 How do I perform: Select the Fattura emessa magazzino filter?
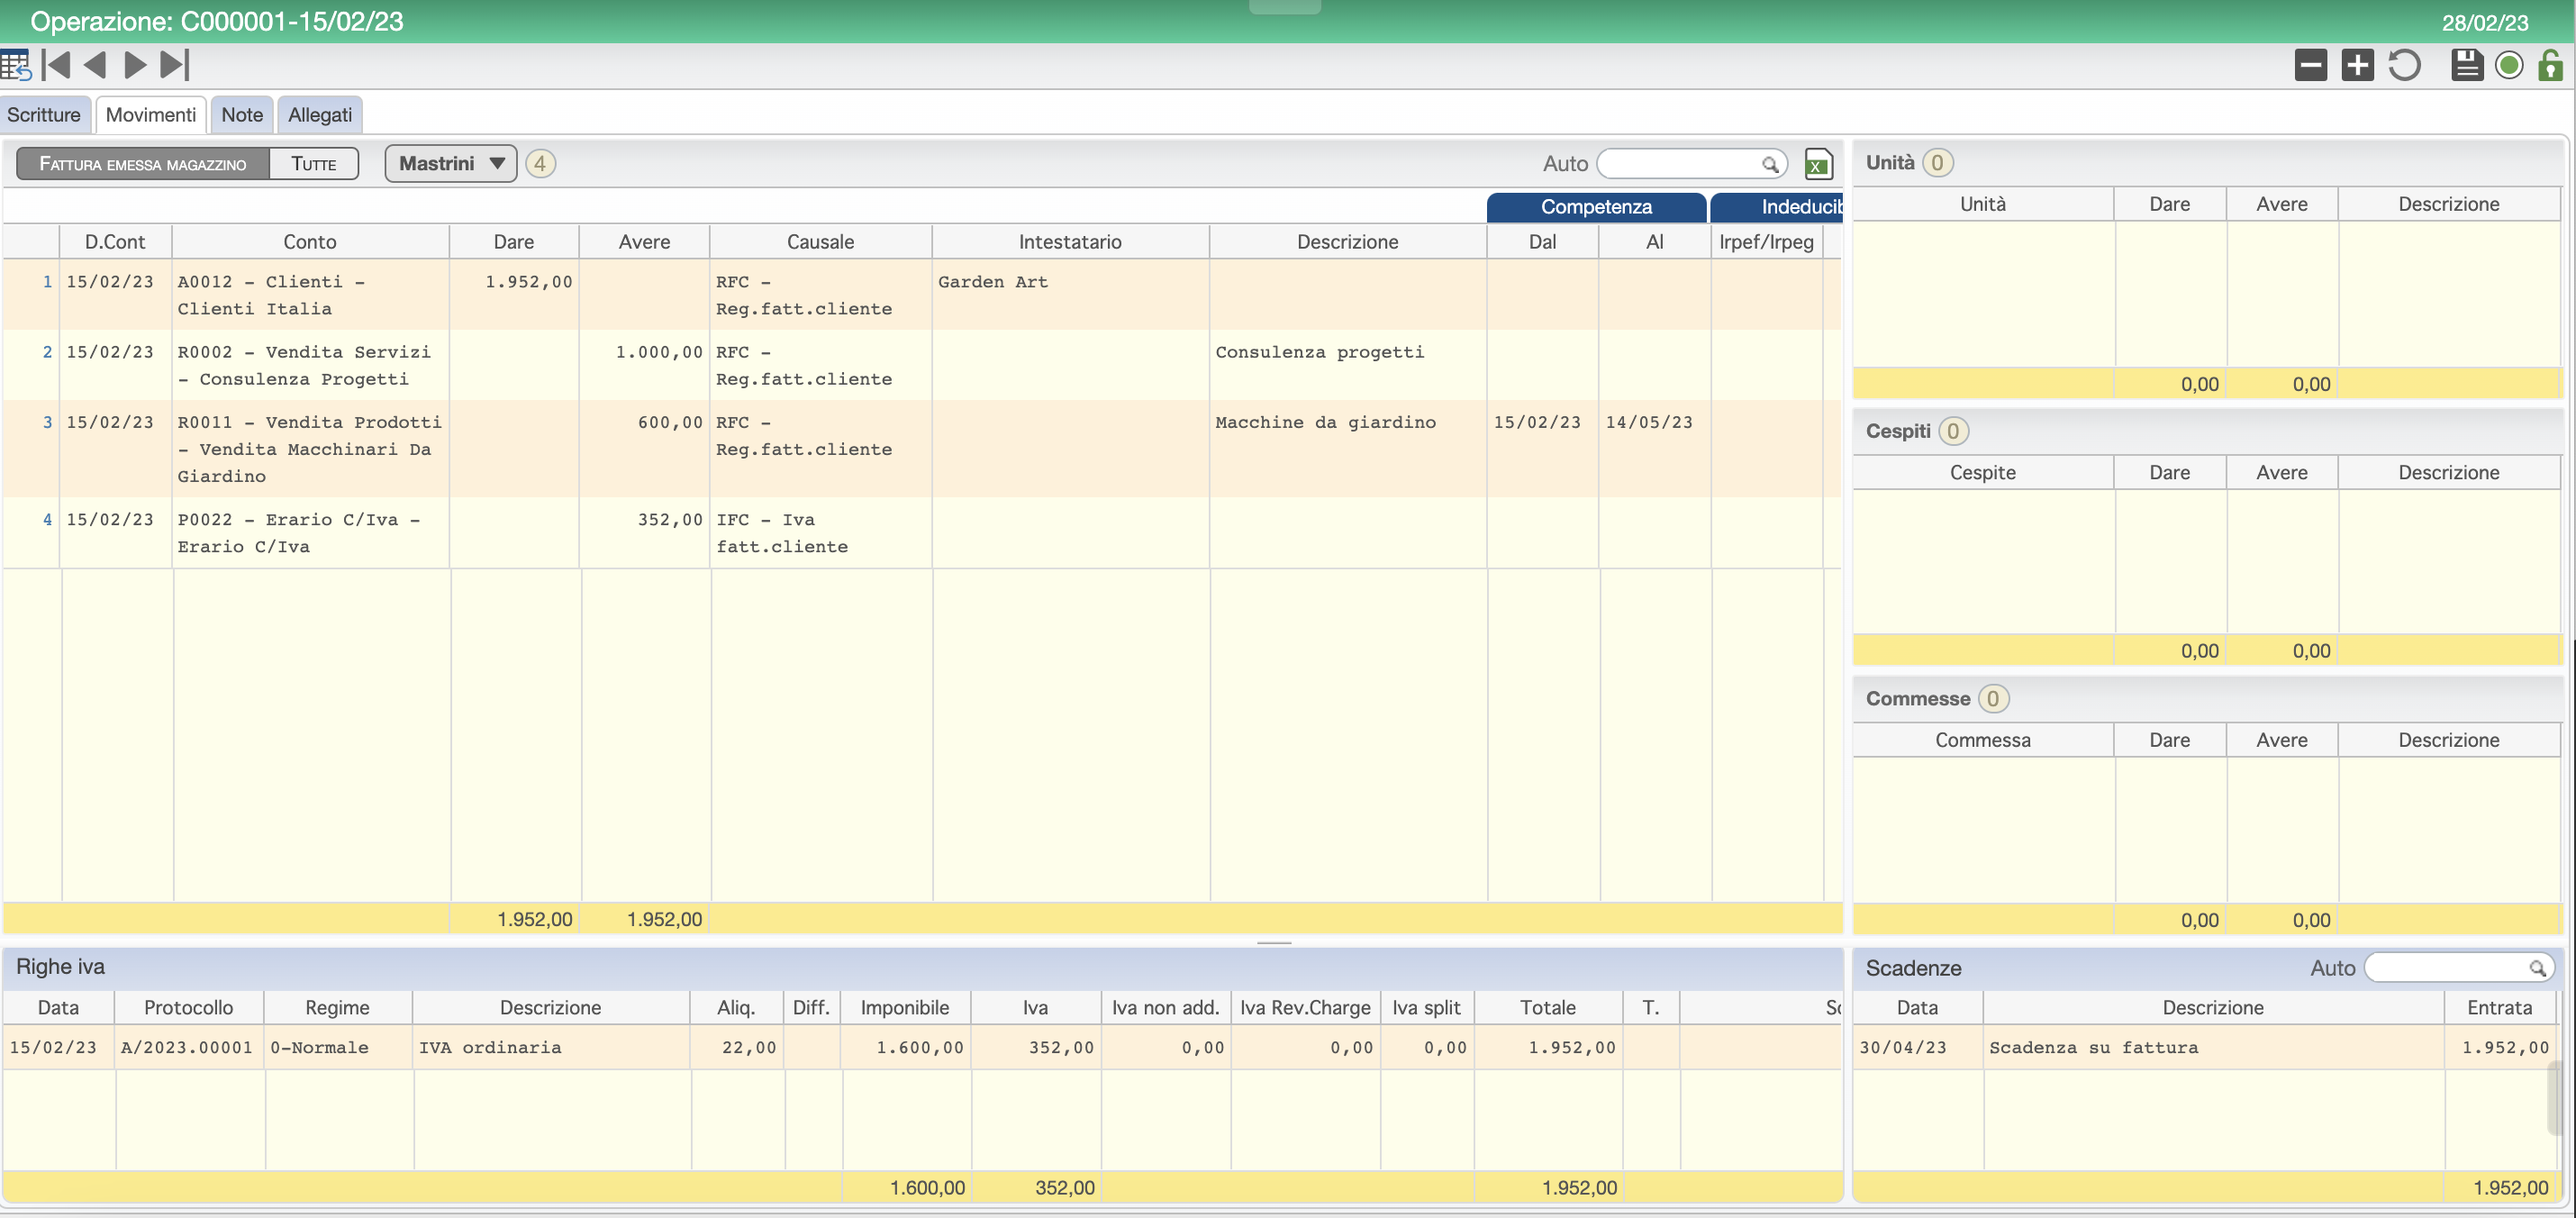point(143,164)
